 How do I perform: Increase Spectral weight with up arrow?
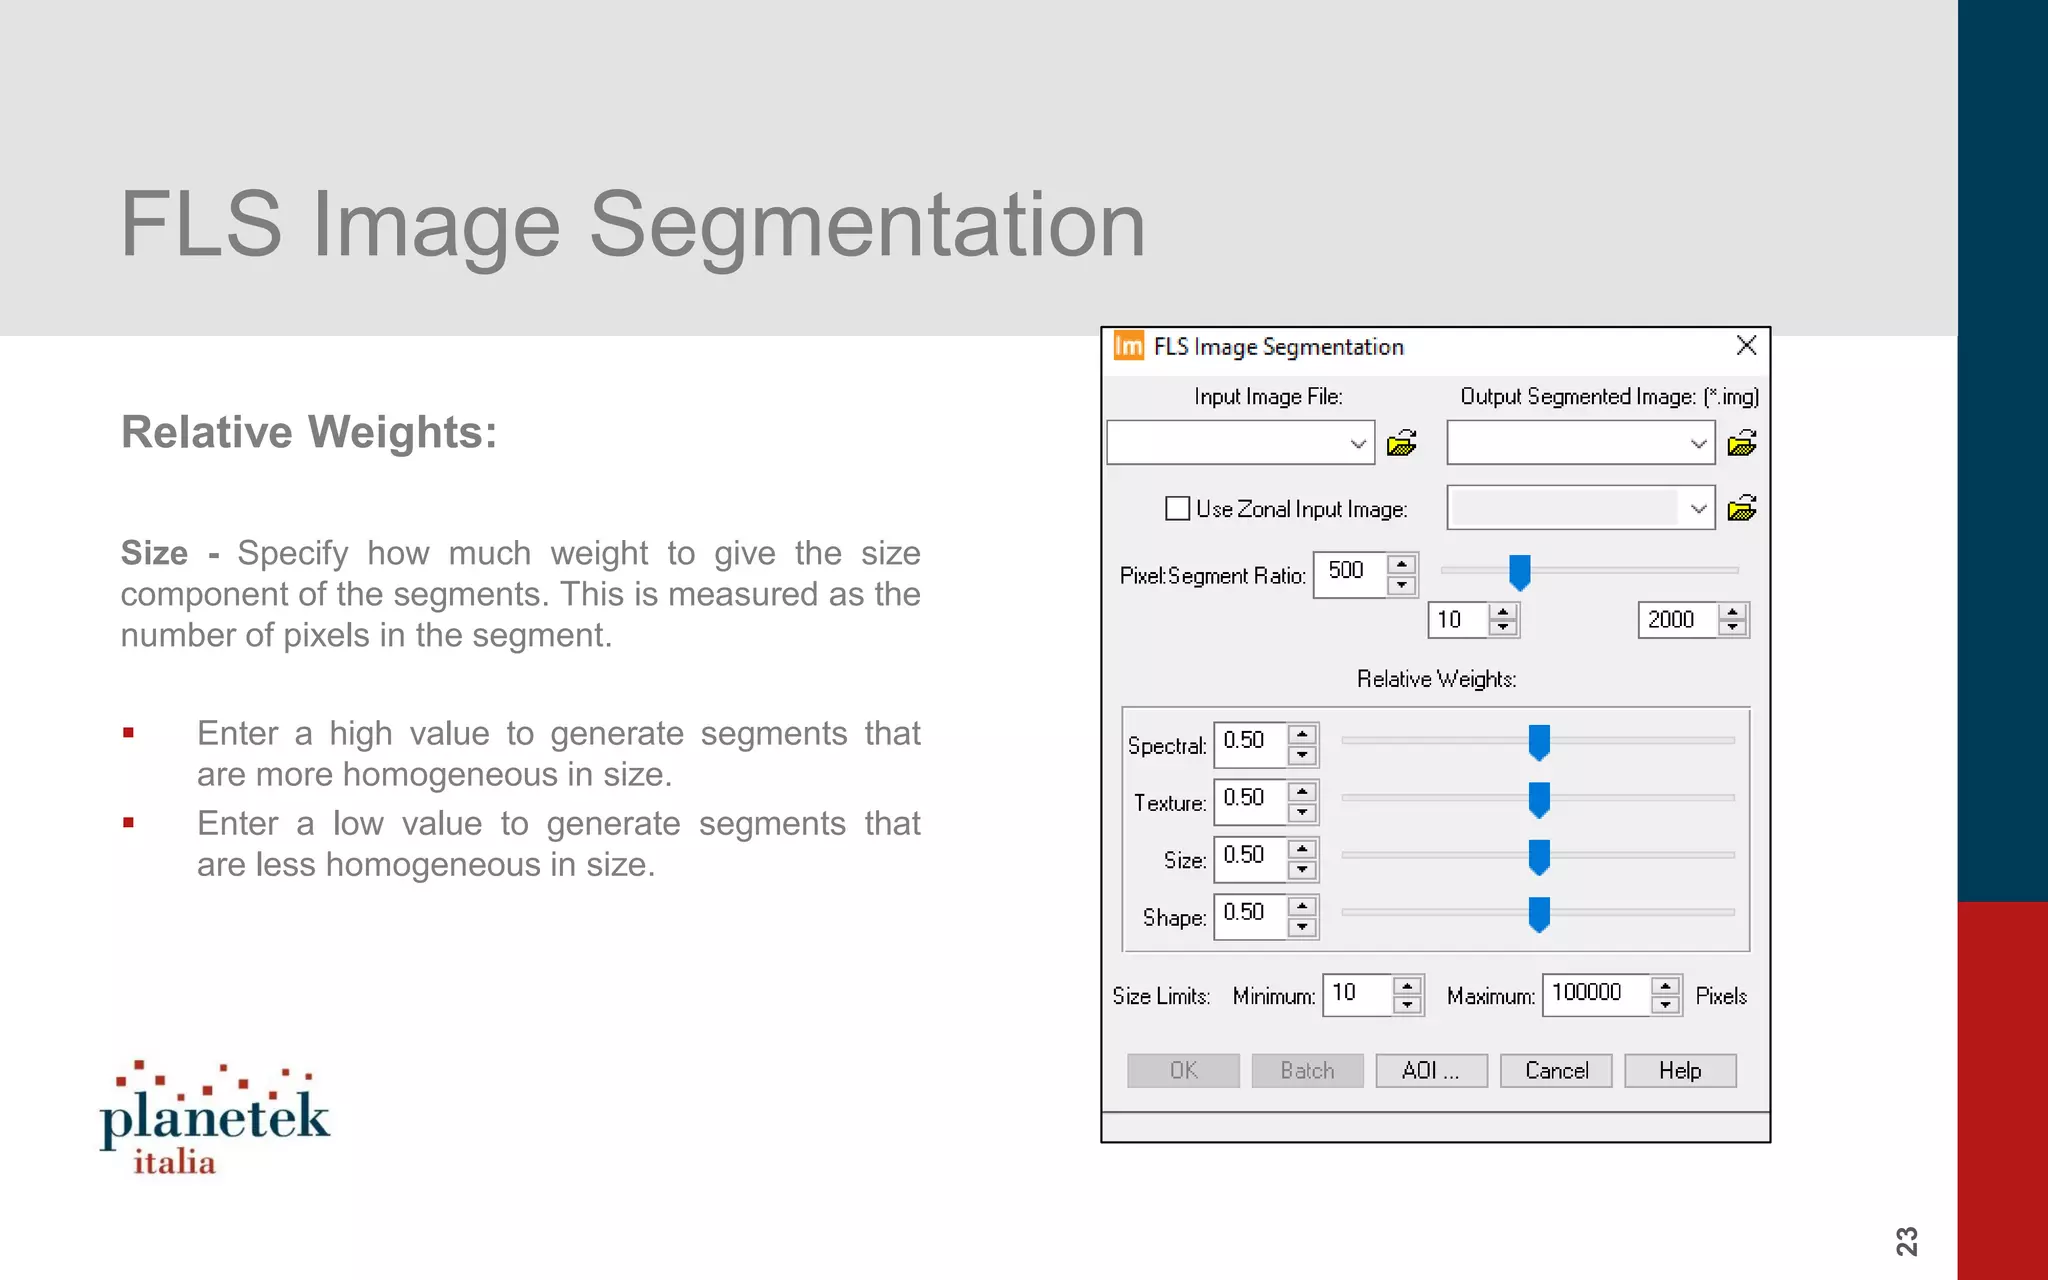point(1302,734)
